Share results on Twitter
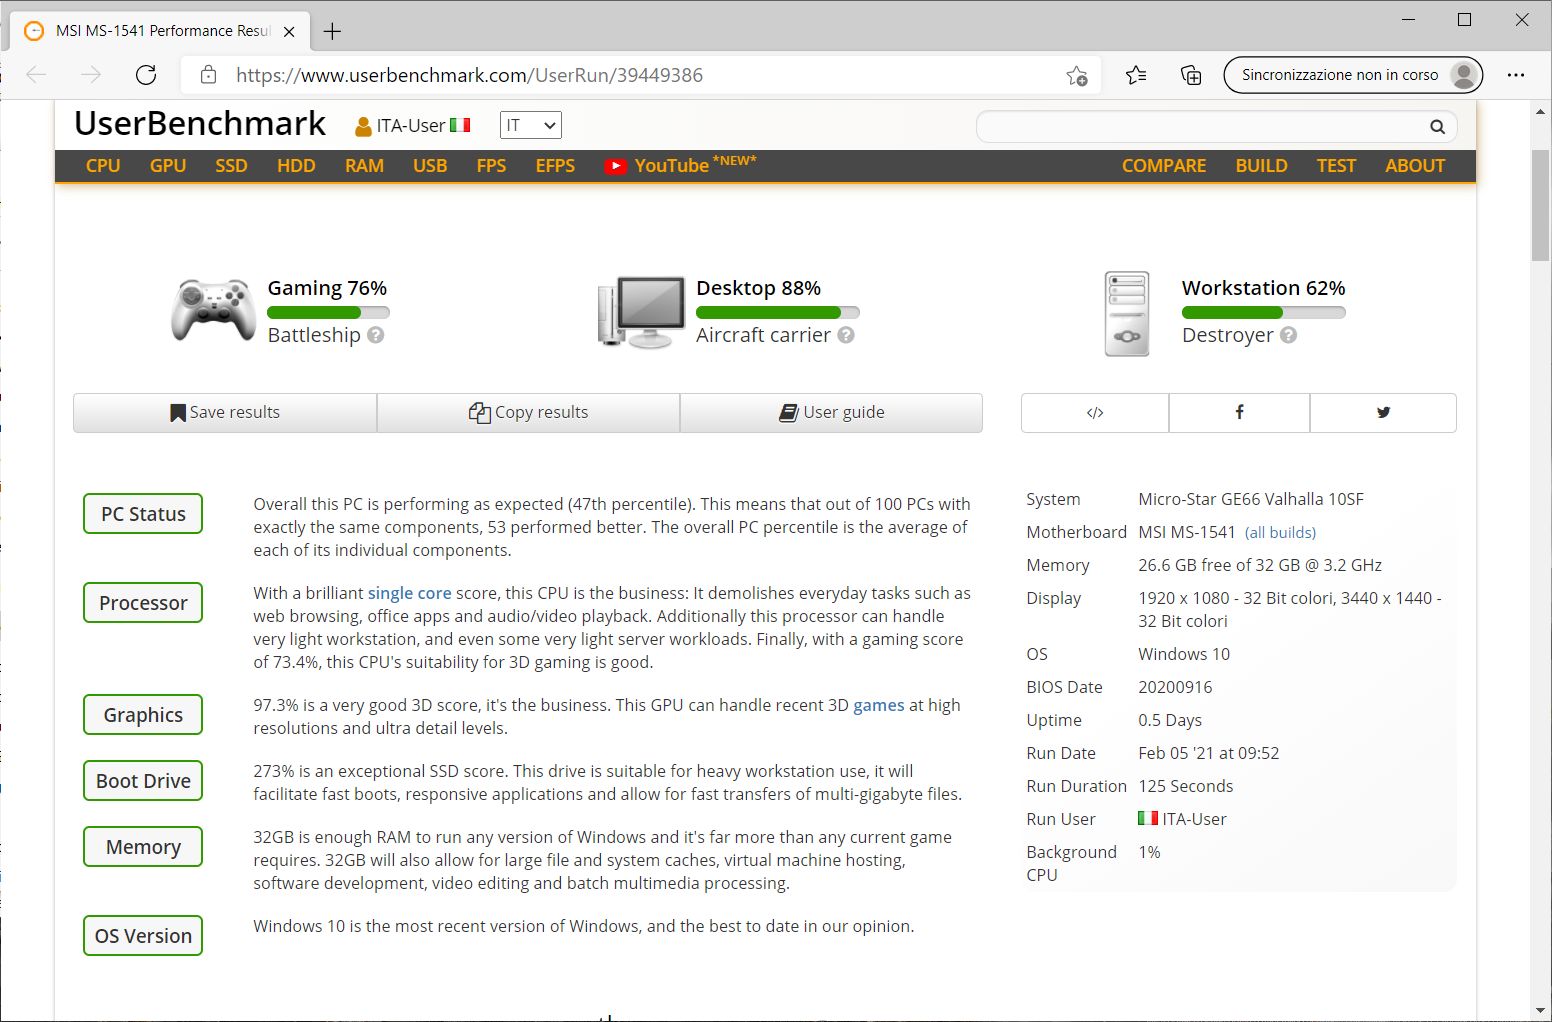This screenshot has width=1552, height=1022. pos(1383,413)
